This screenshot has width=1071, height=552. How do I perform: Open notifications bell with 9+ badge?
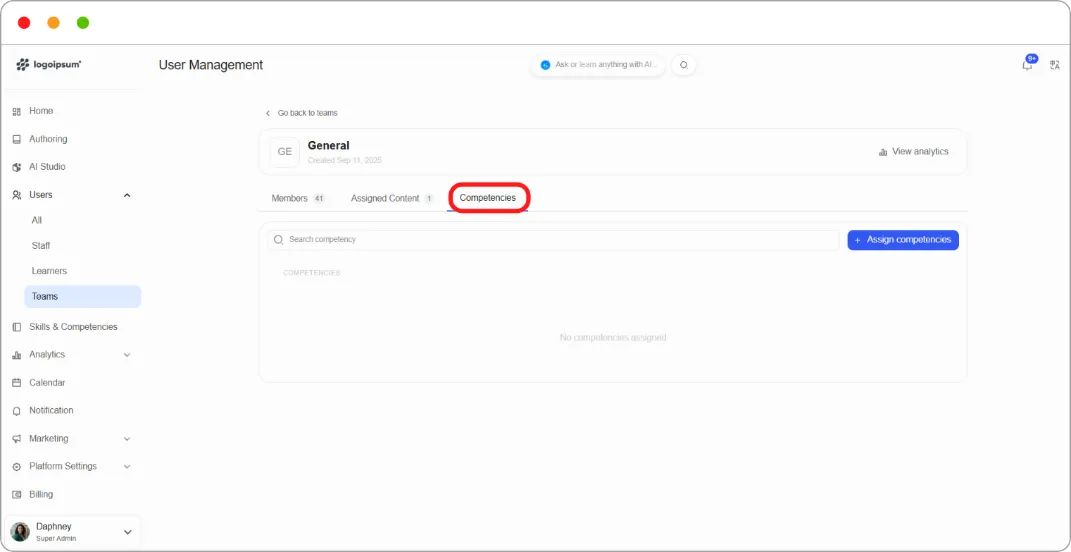coord(1027,64)
